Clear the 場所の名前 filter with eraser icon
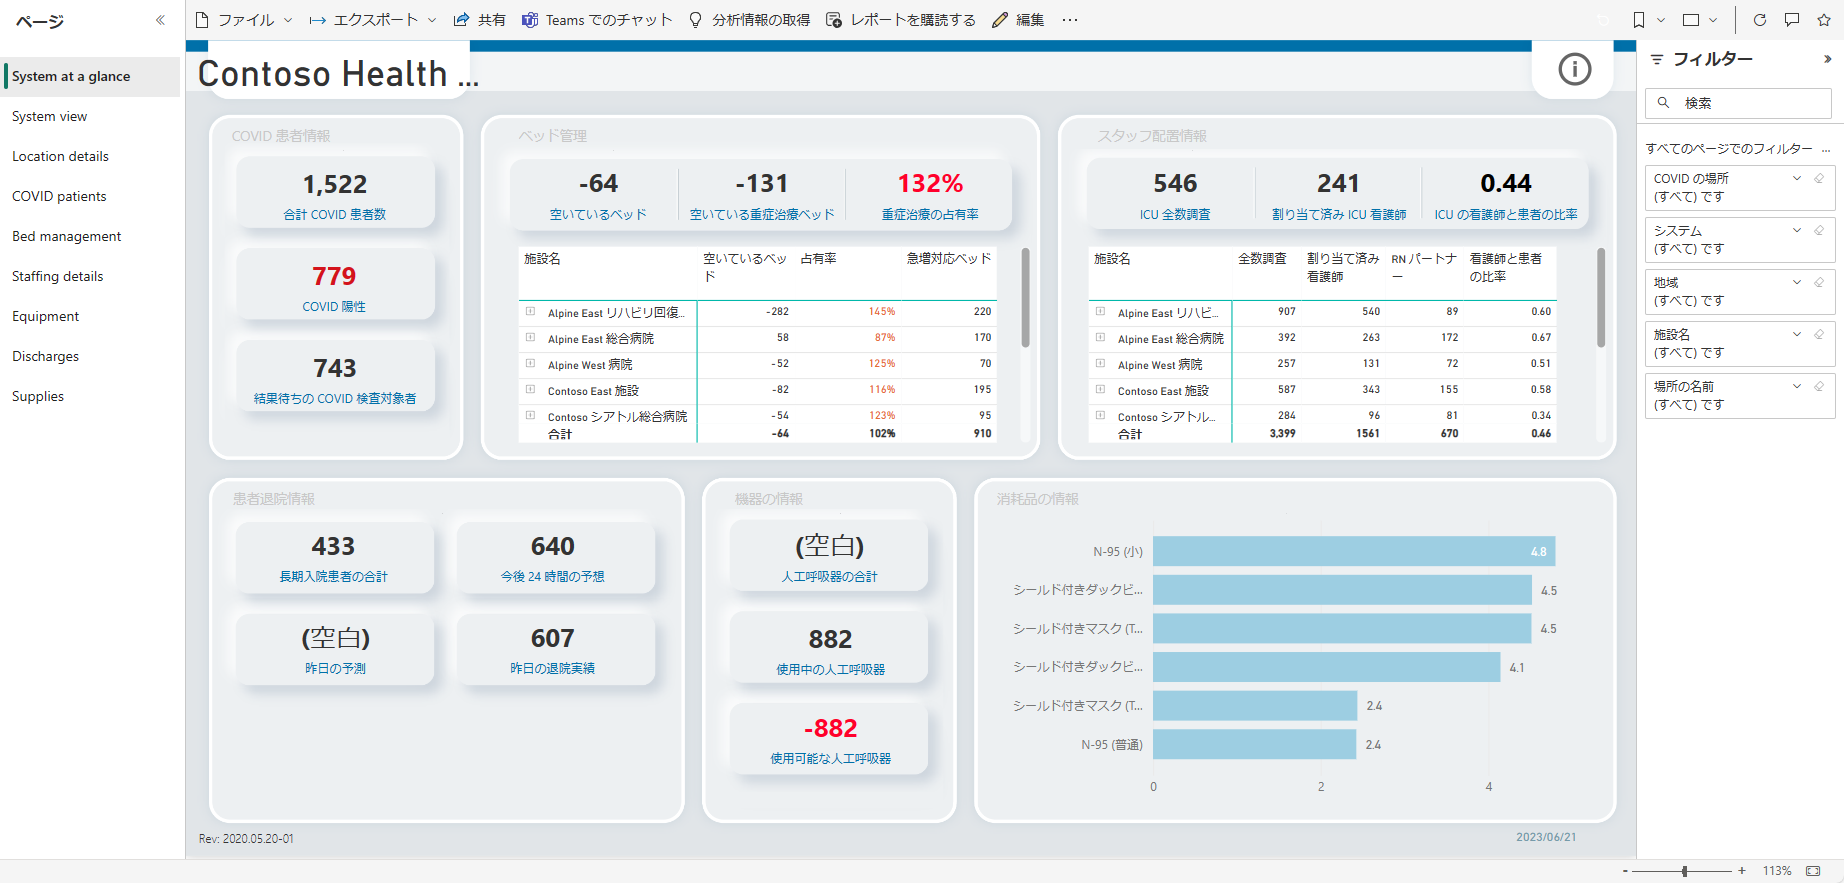 click(1819, 386)
